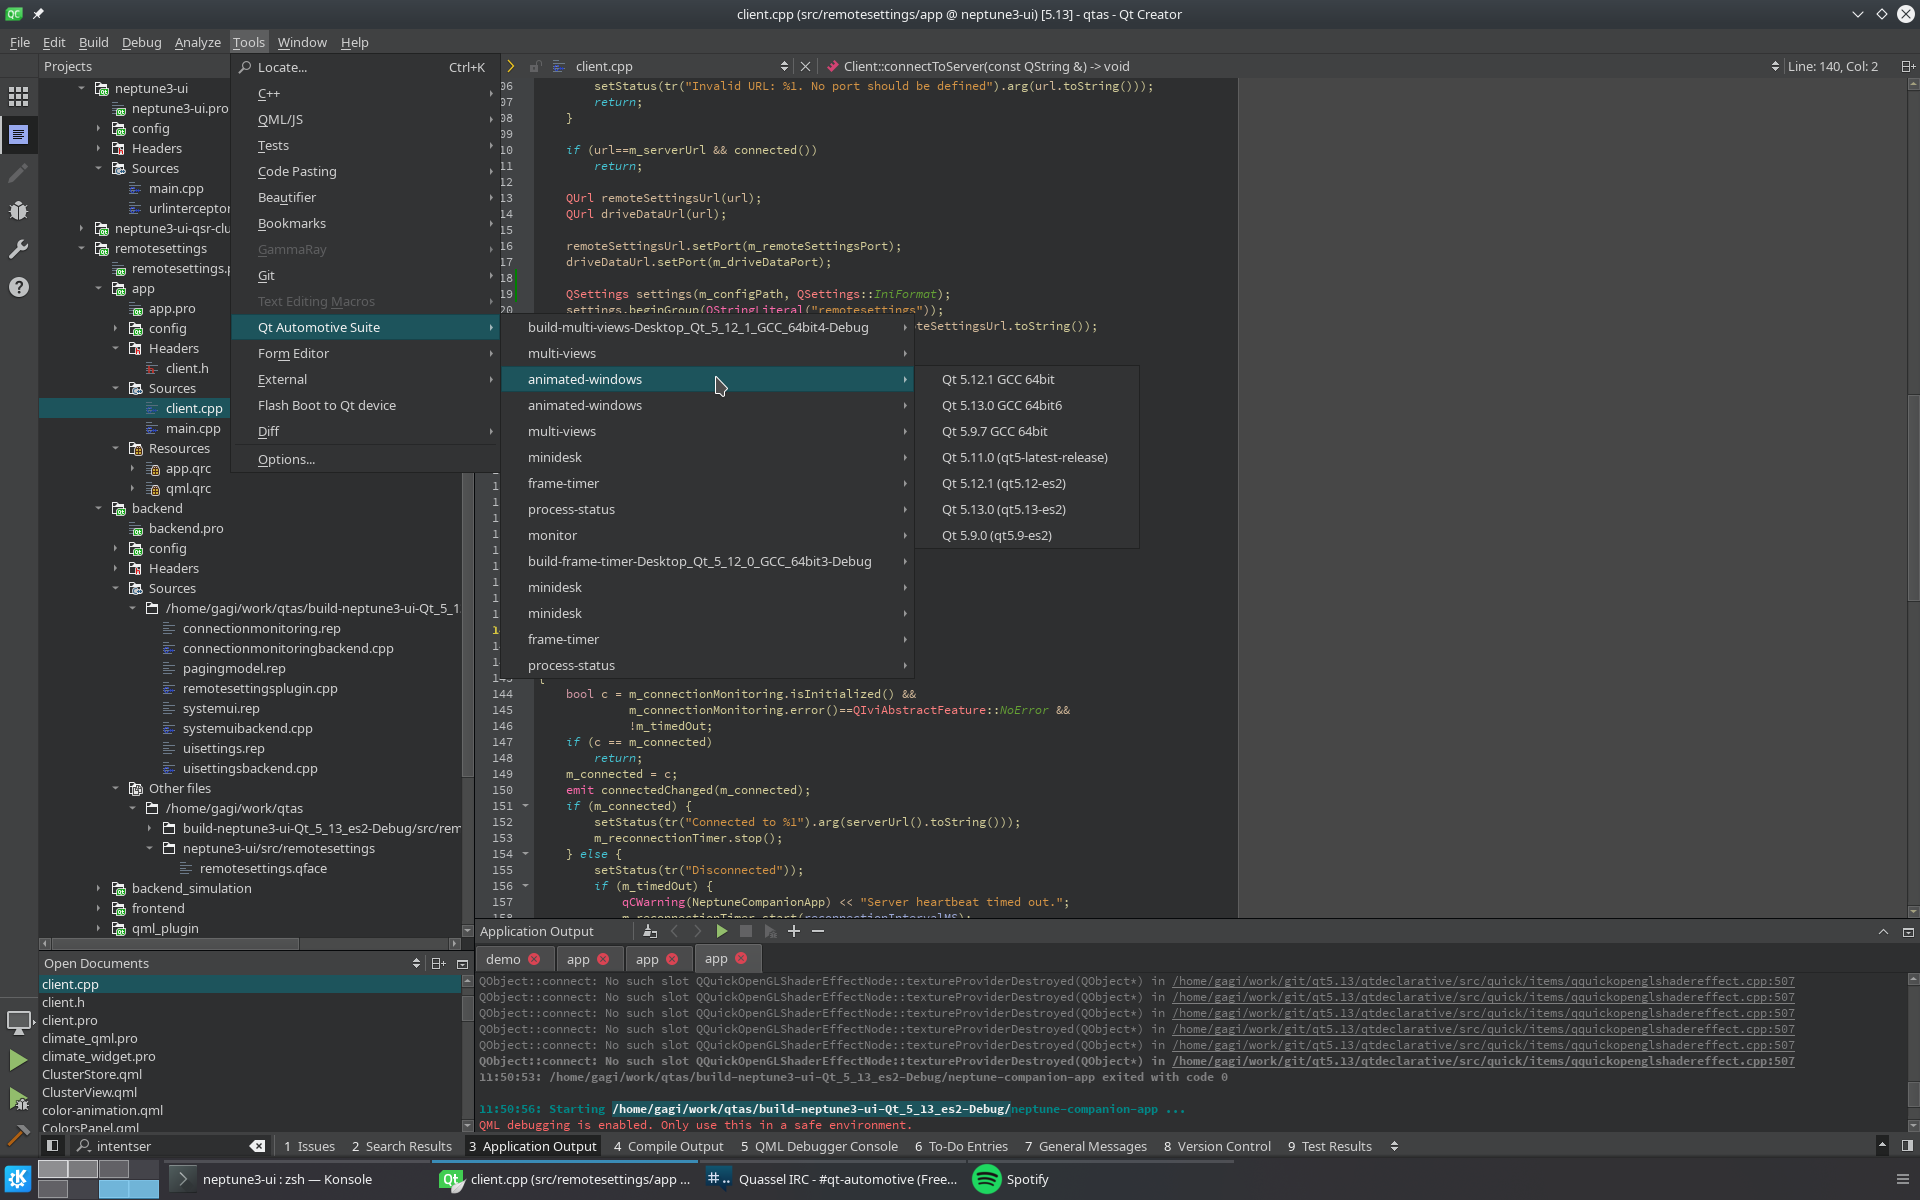Click Build hammer icon in left sidebar
Viewport: 1920px width, 1200px height.
coord(18,1135)
